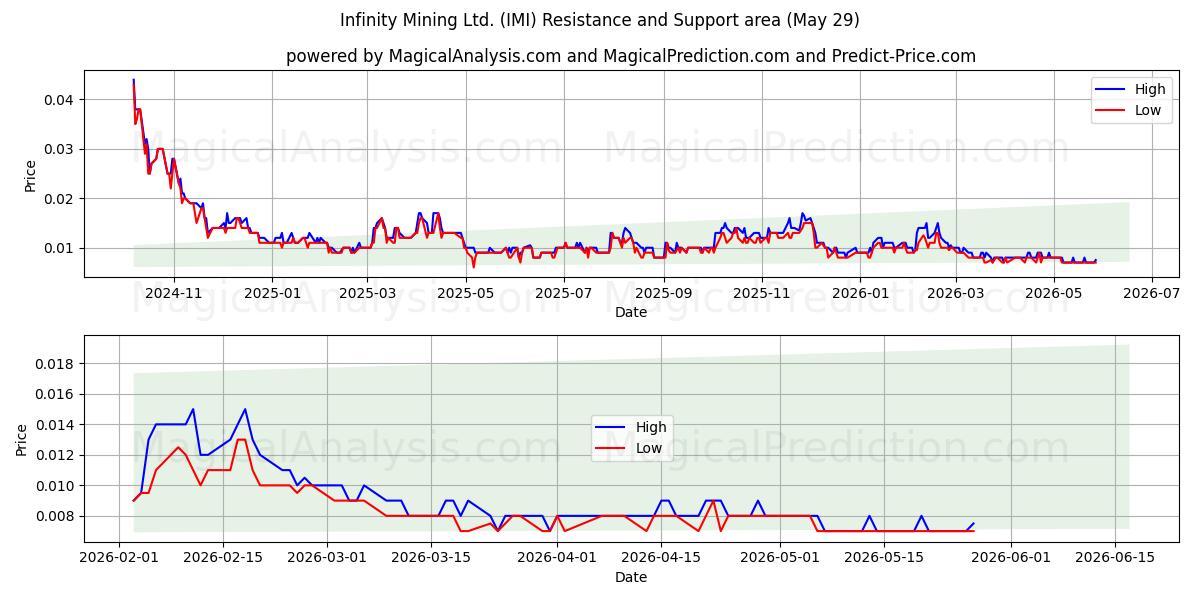1200x600 pixels.
Task: Click the '0.02' y-axis tick in top chart
Action: tap(61, 198)
